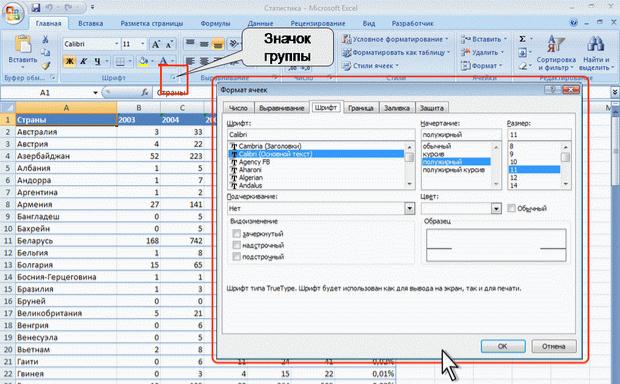
Task: Open the Подчеркивание dropdown showing Нет
Action: coord(410,208)
